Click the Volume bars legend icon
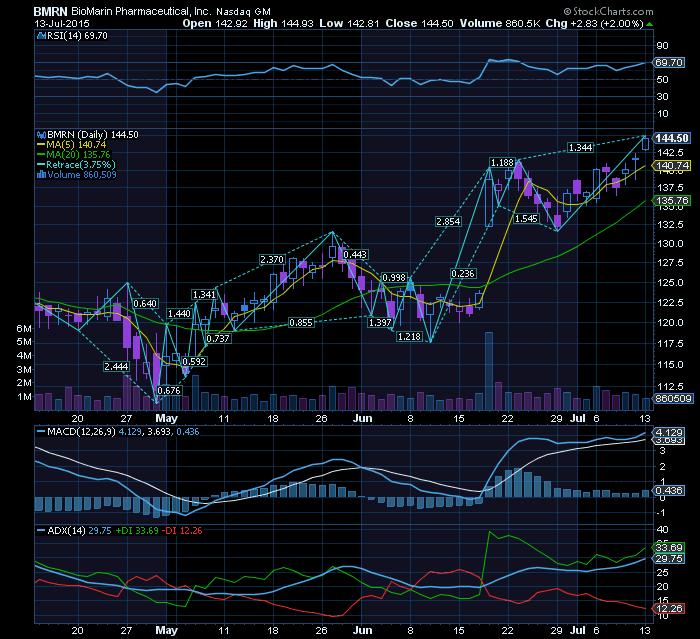 point(41,175)
